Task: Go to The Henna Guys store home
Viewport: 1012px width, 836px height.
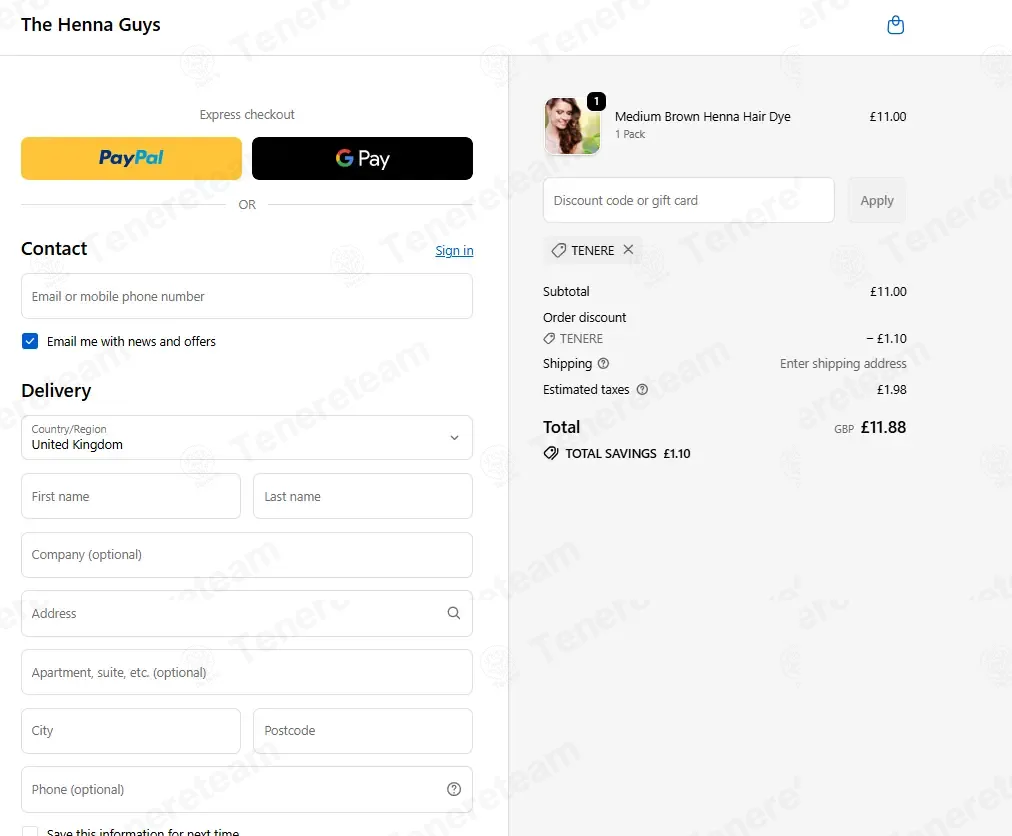Action: click(90, 25)
